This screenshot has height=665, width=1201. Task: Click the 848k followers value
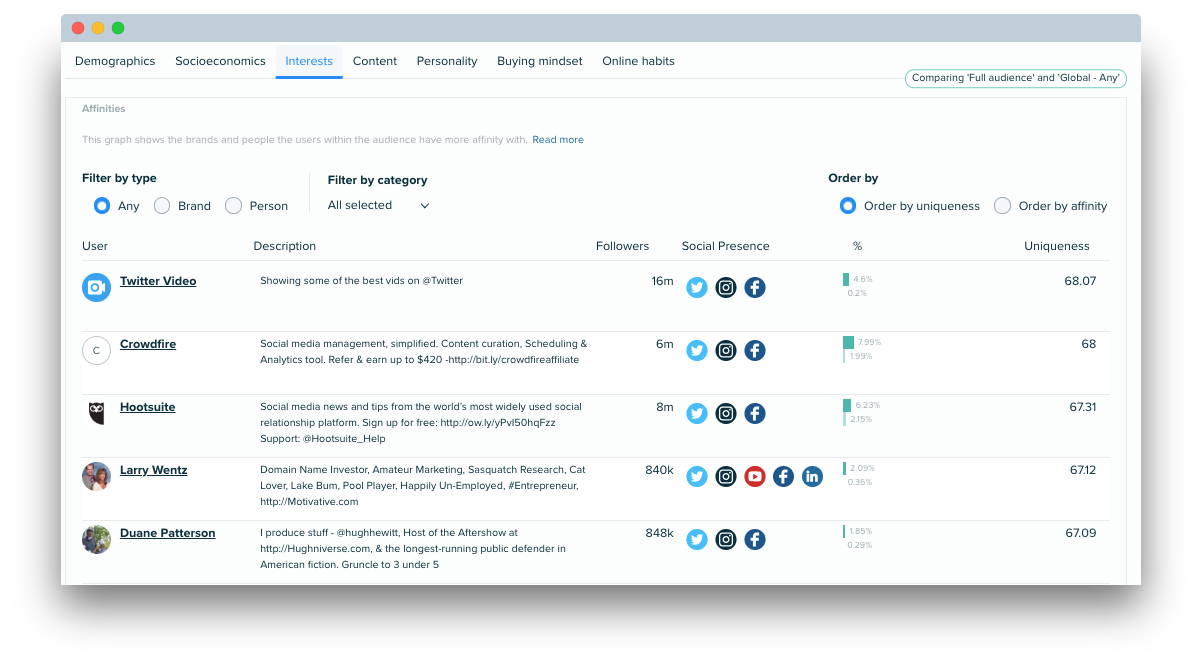[x=659, y=533]
